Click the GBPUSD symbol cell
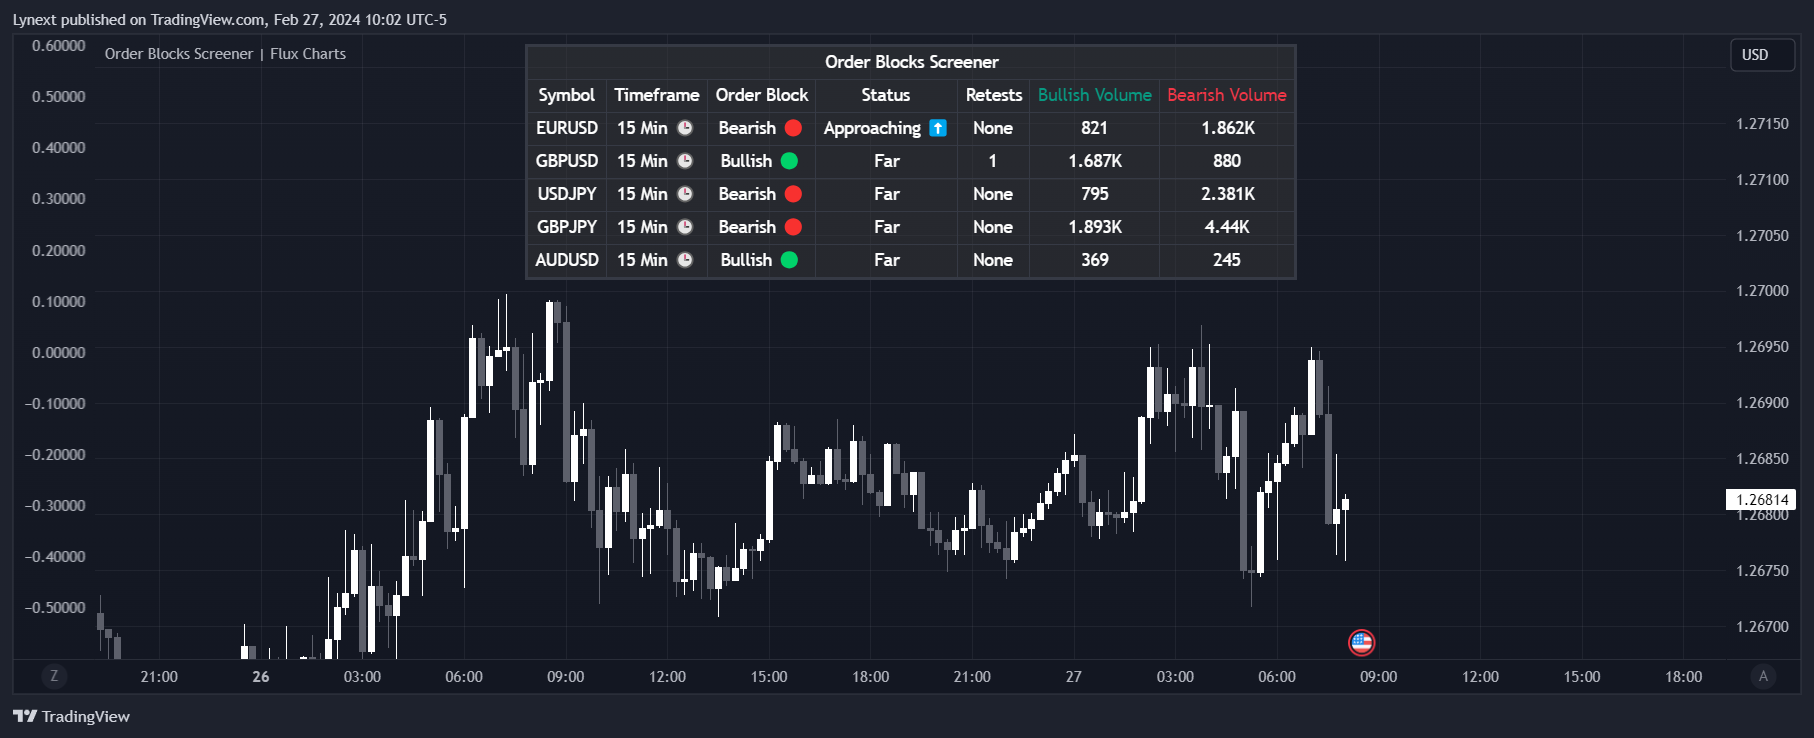Screen dimensions: 1814x738 tap(566, 161)
